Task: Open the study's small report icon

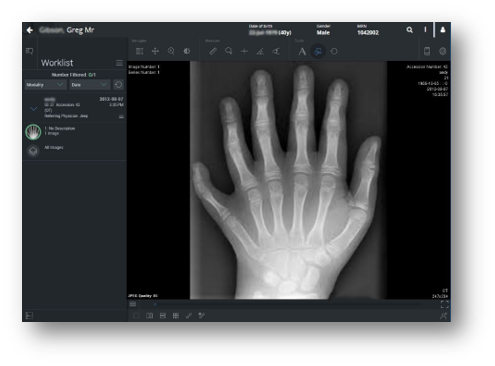Action: point(121,116)
